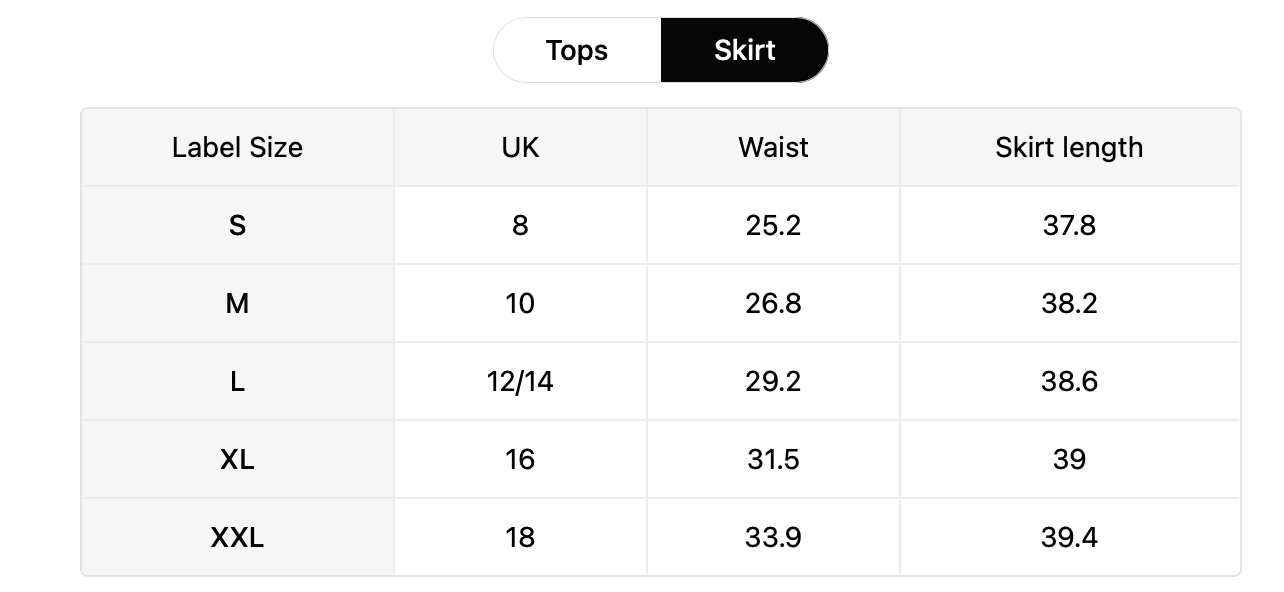This screenshot has height=592, width=1284.
Task: Select the M label size row
Action: (x=660, y=303)
